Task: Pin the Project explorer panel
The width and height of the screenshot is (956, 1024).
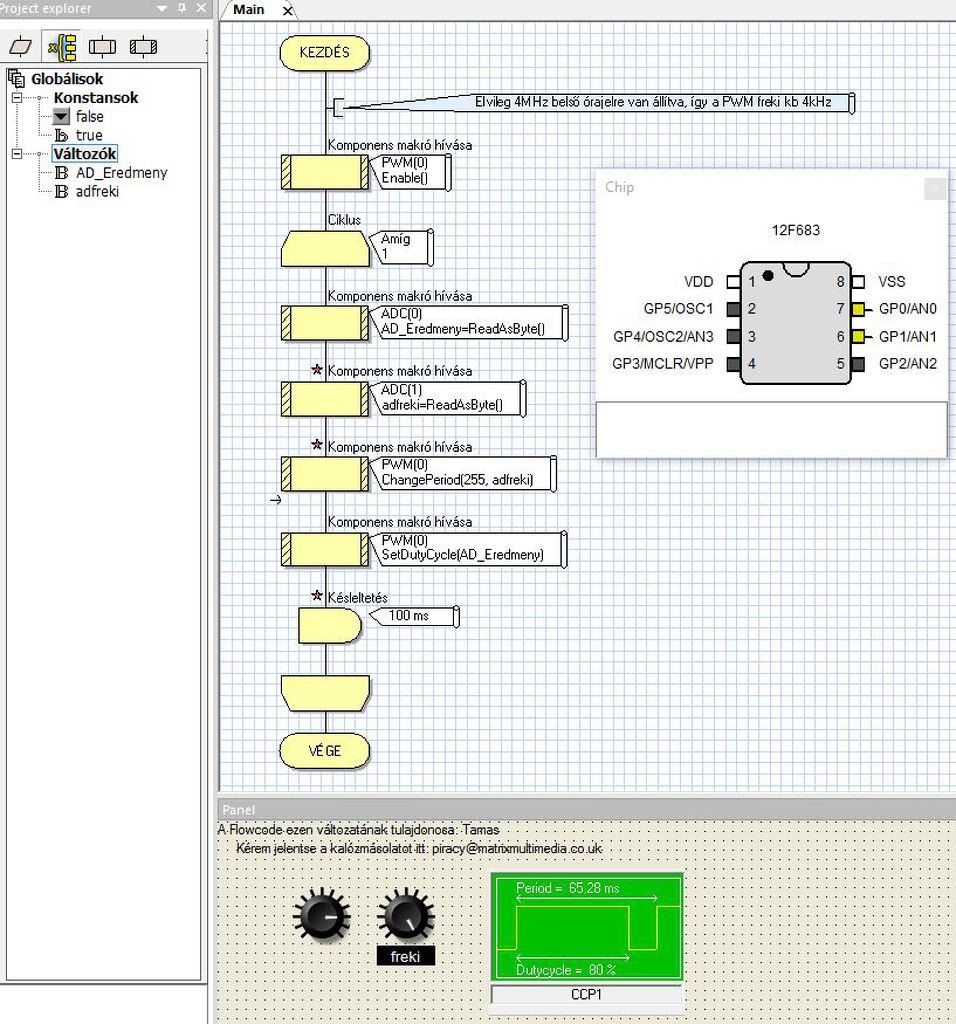Action: click(182, 8)
